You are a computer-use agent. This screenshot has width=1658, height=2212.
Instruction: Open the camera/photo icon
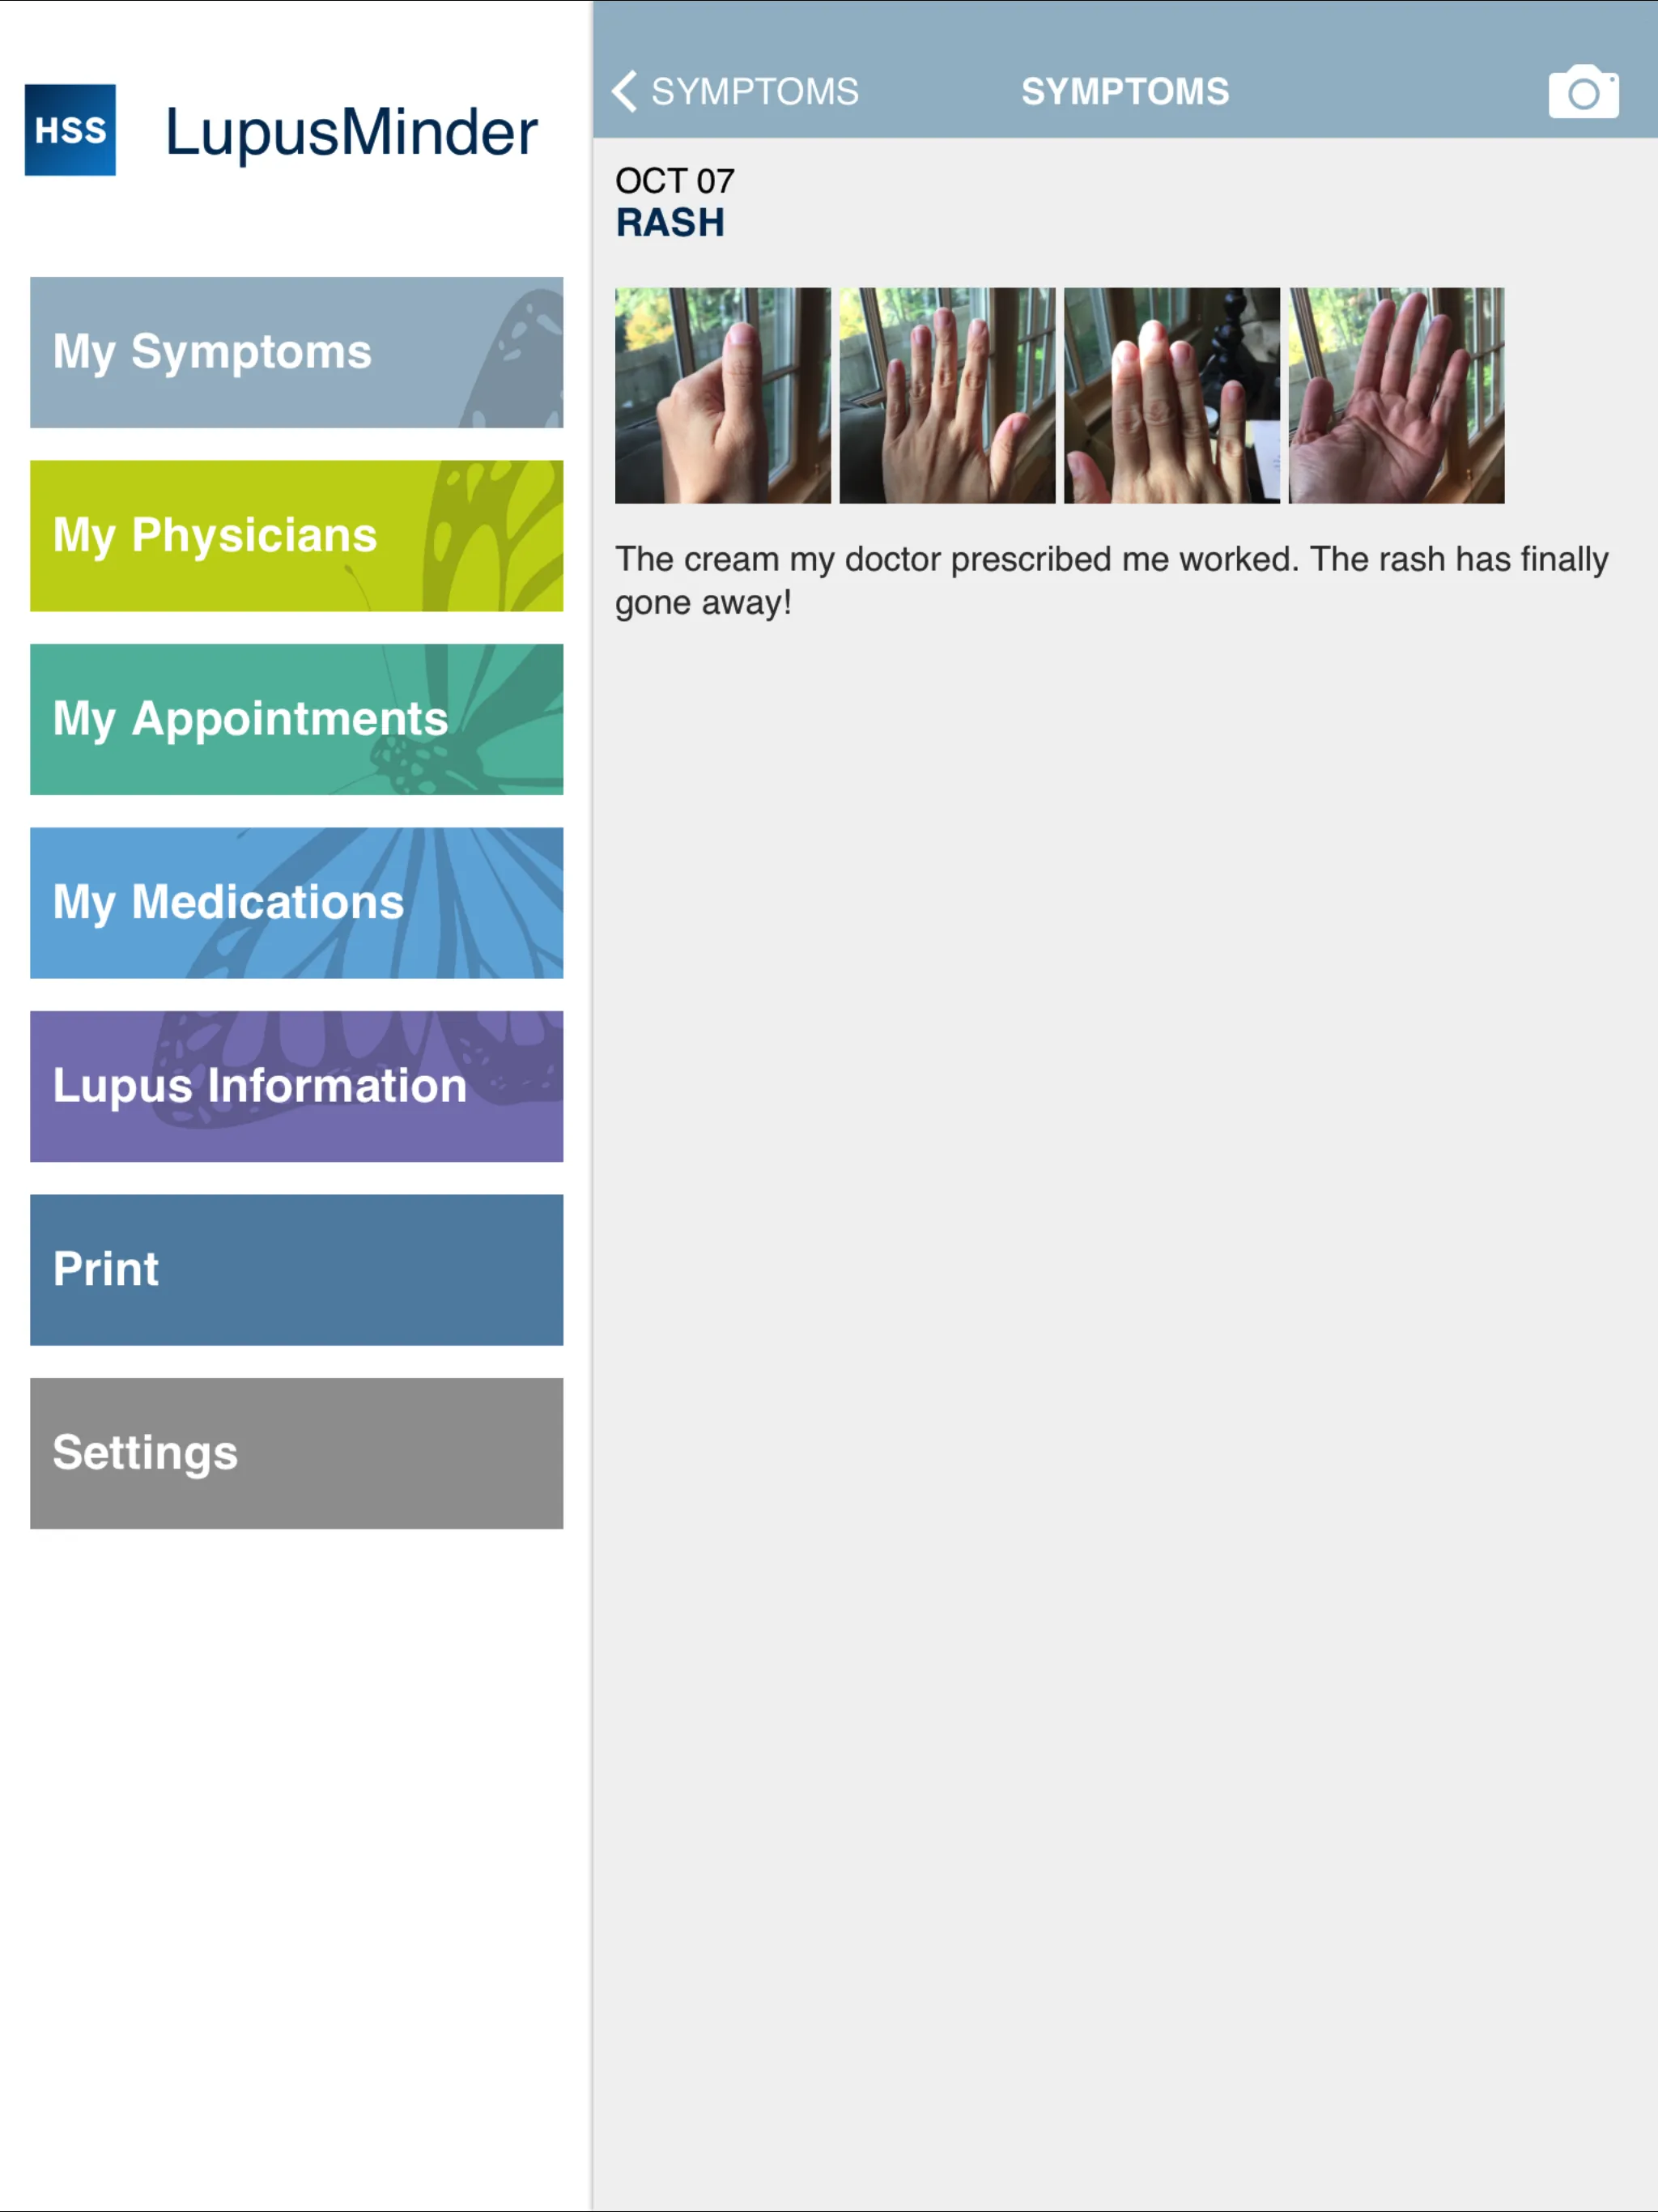click(1588, 91)
